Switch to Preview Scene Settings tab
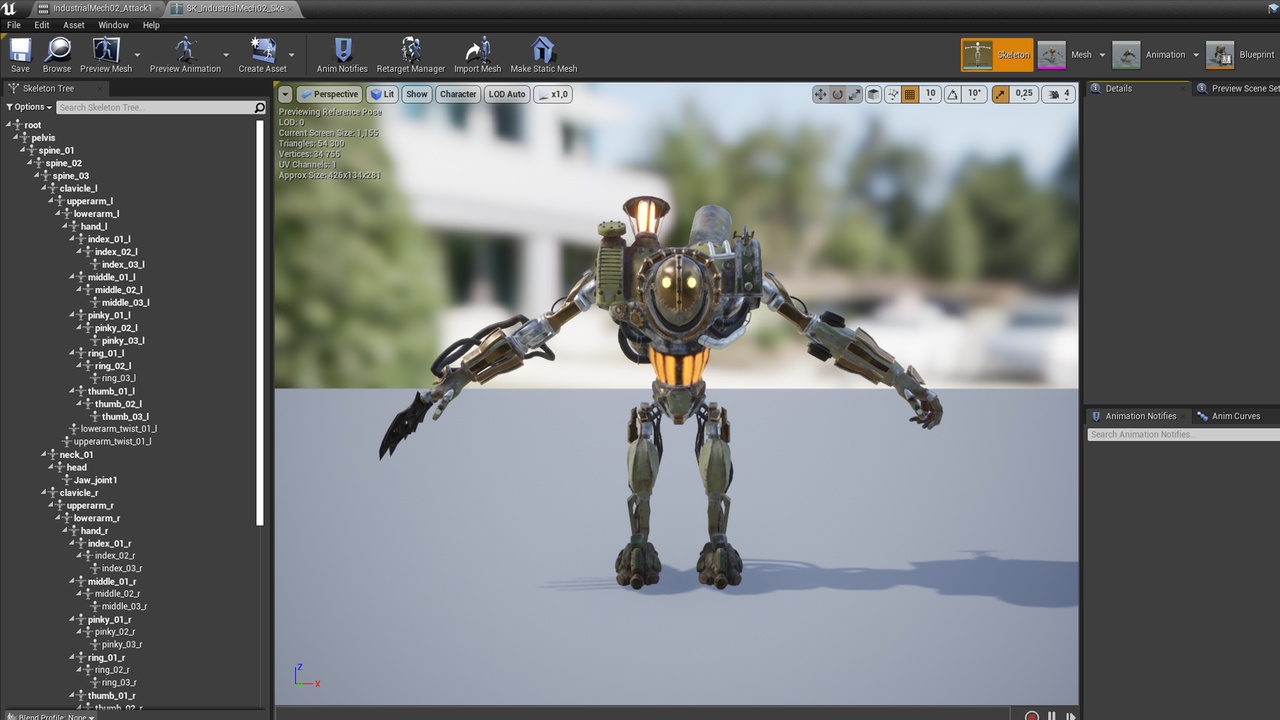1280x720 pixels. coord(1238,88)
